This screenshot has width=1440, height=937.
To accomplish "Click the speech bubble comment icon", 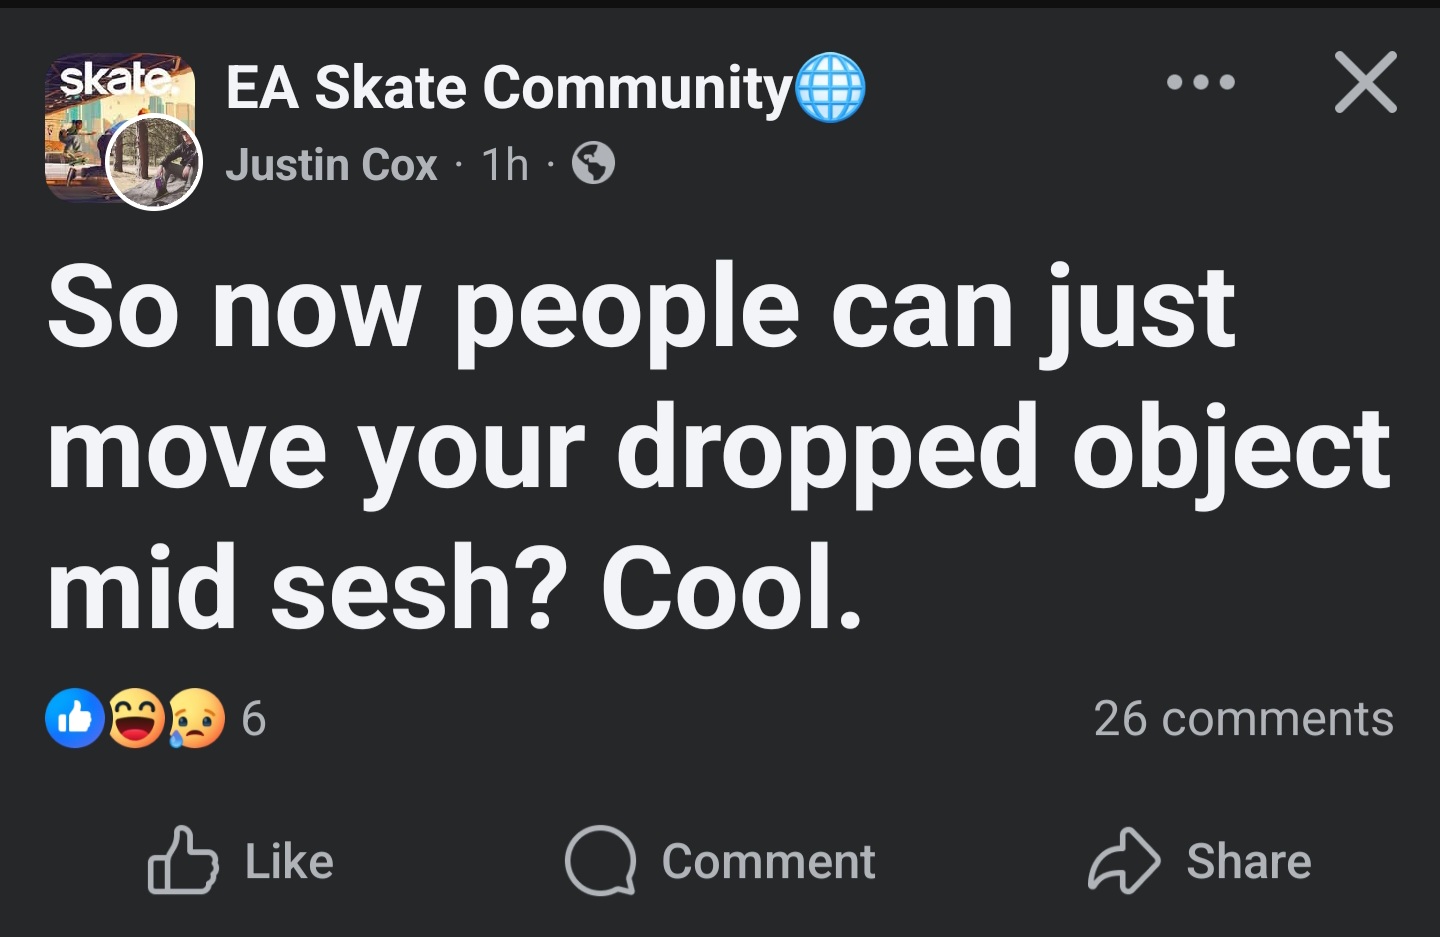I will coord(600,860).
